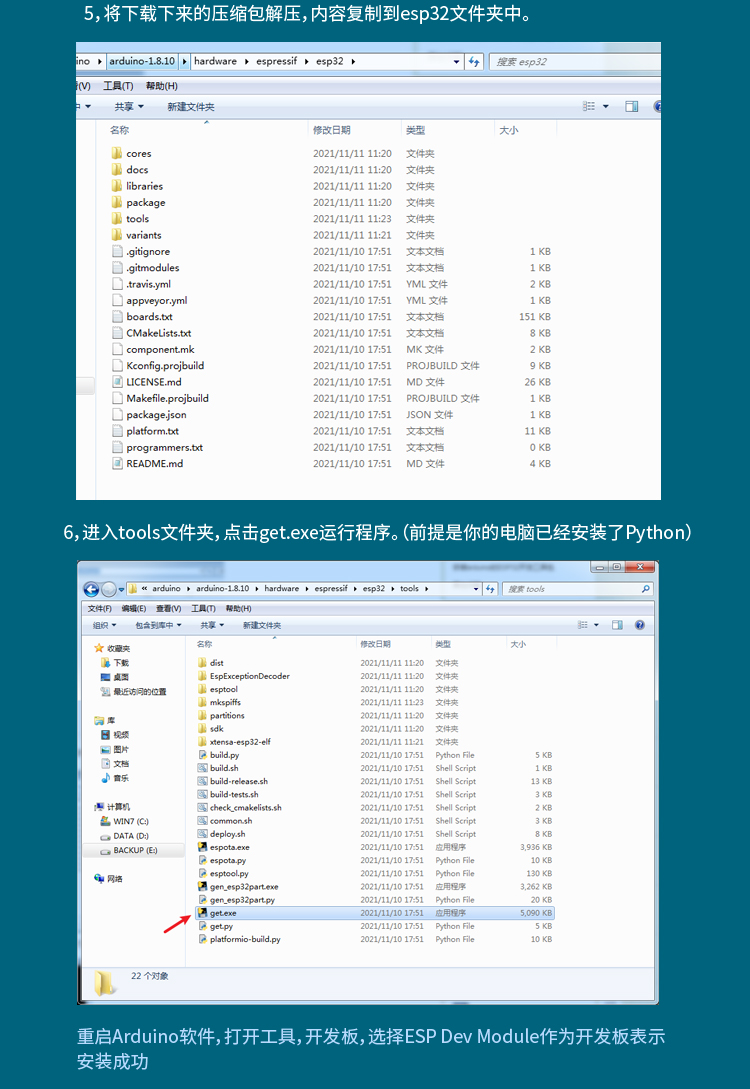The image size is (750, 1089).
Task: Select WIN7 (C:) drive in sidebar
Action: (130, 821)
